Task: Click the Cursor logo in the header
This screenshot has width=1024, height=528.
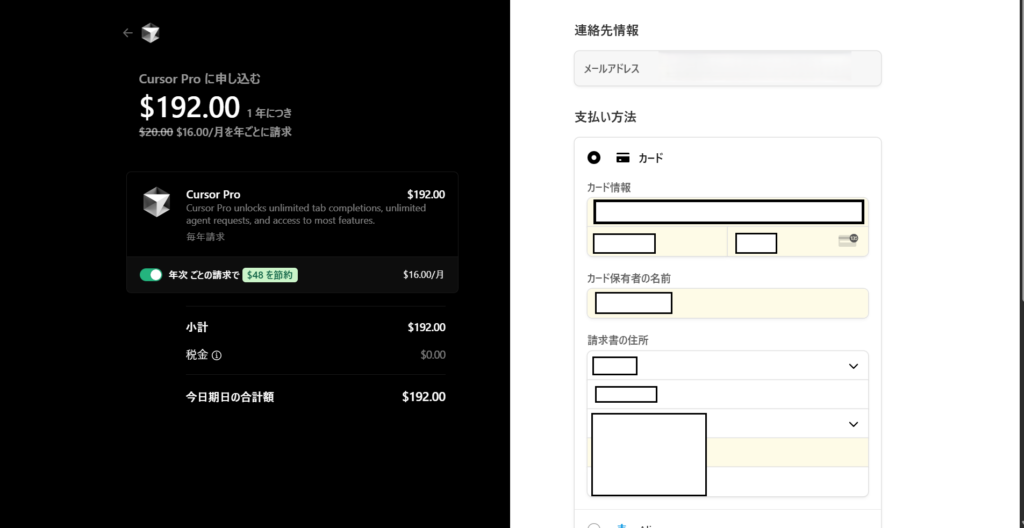Action: [150, 33]
